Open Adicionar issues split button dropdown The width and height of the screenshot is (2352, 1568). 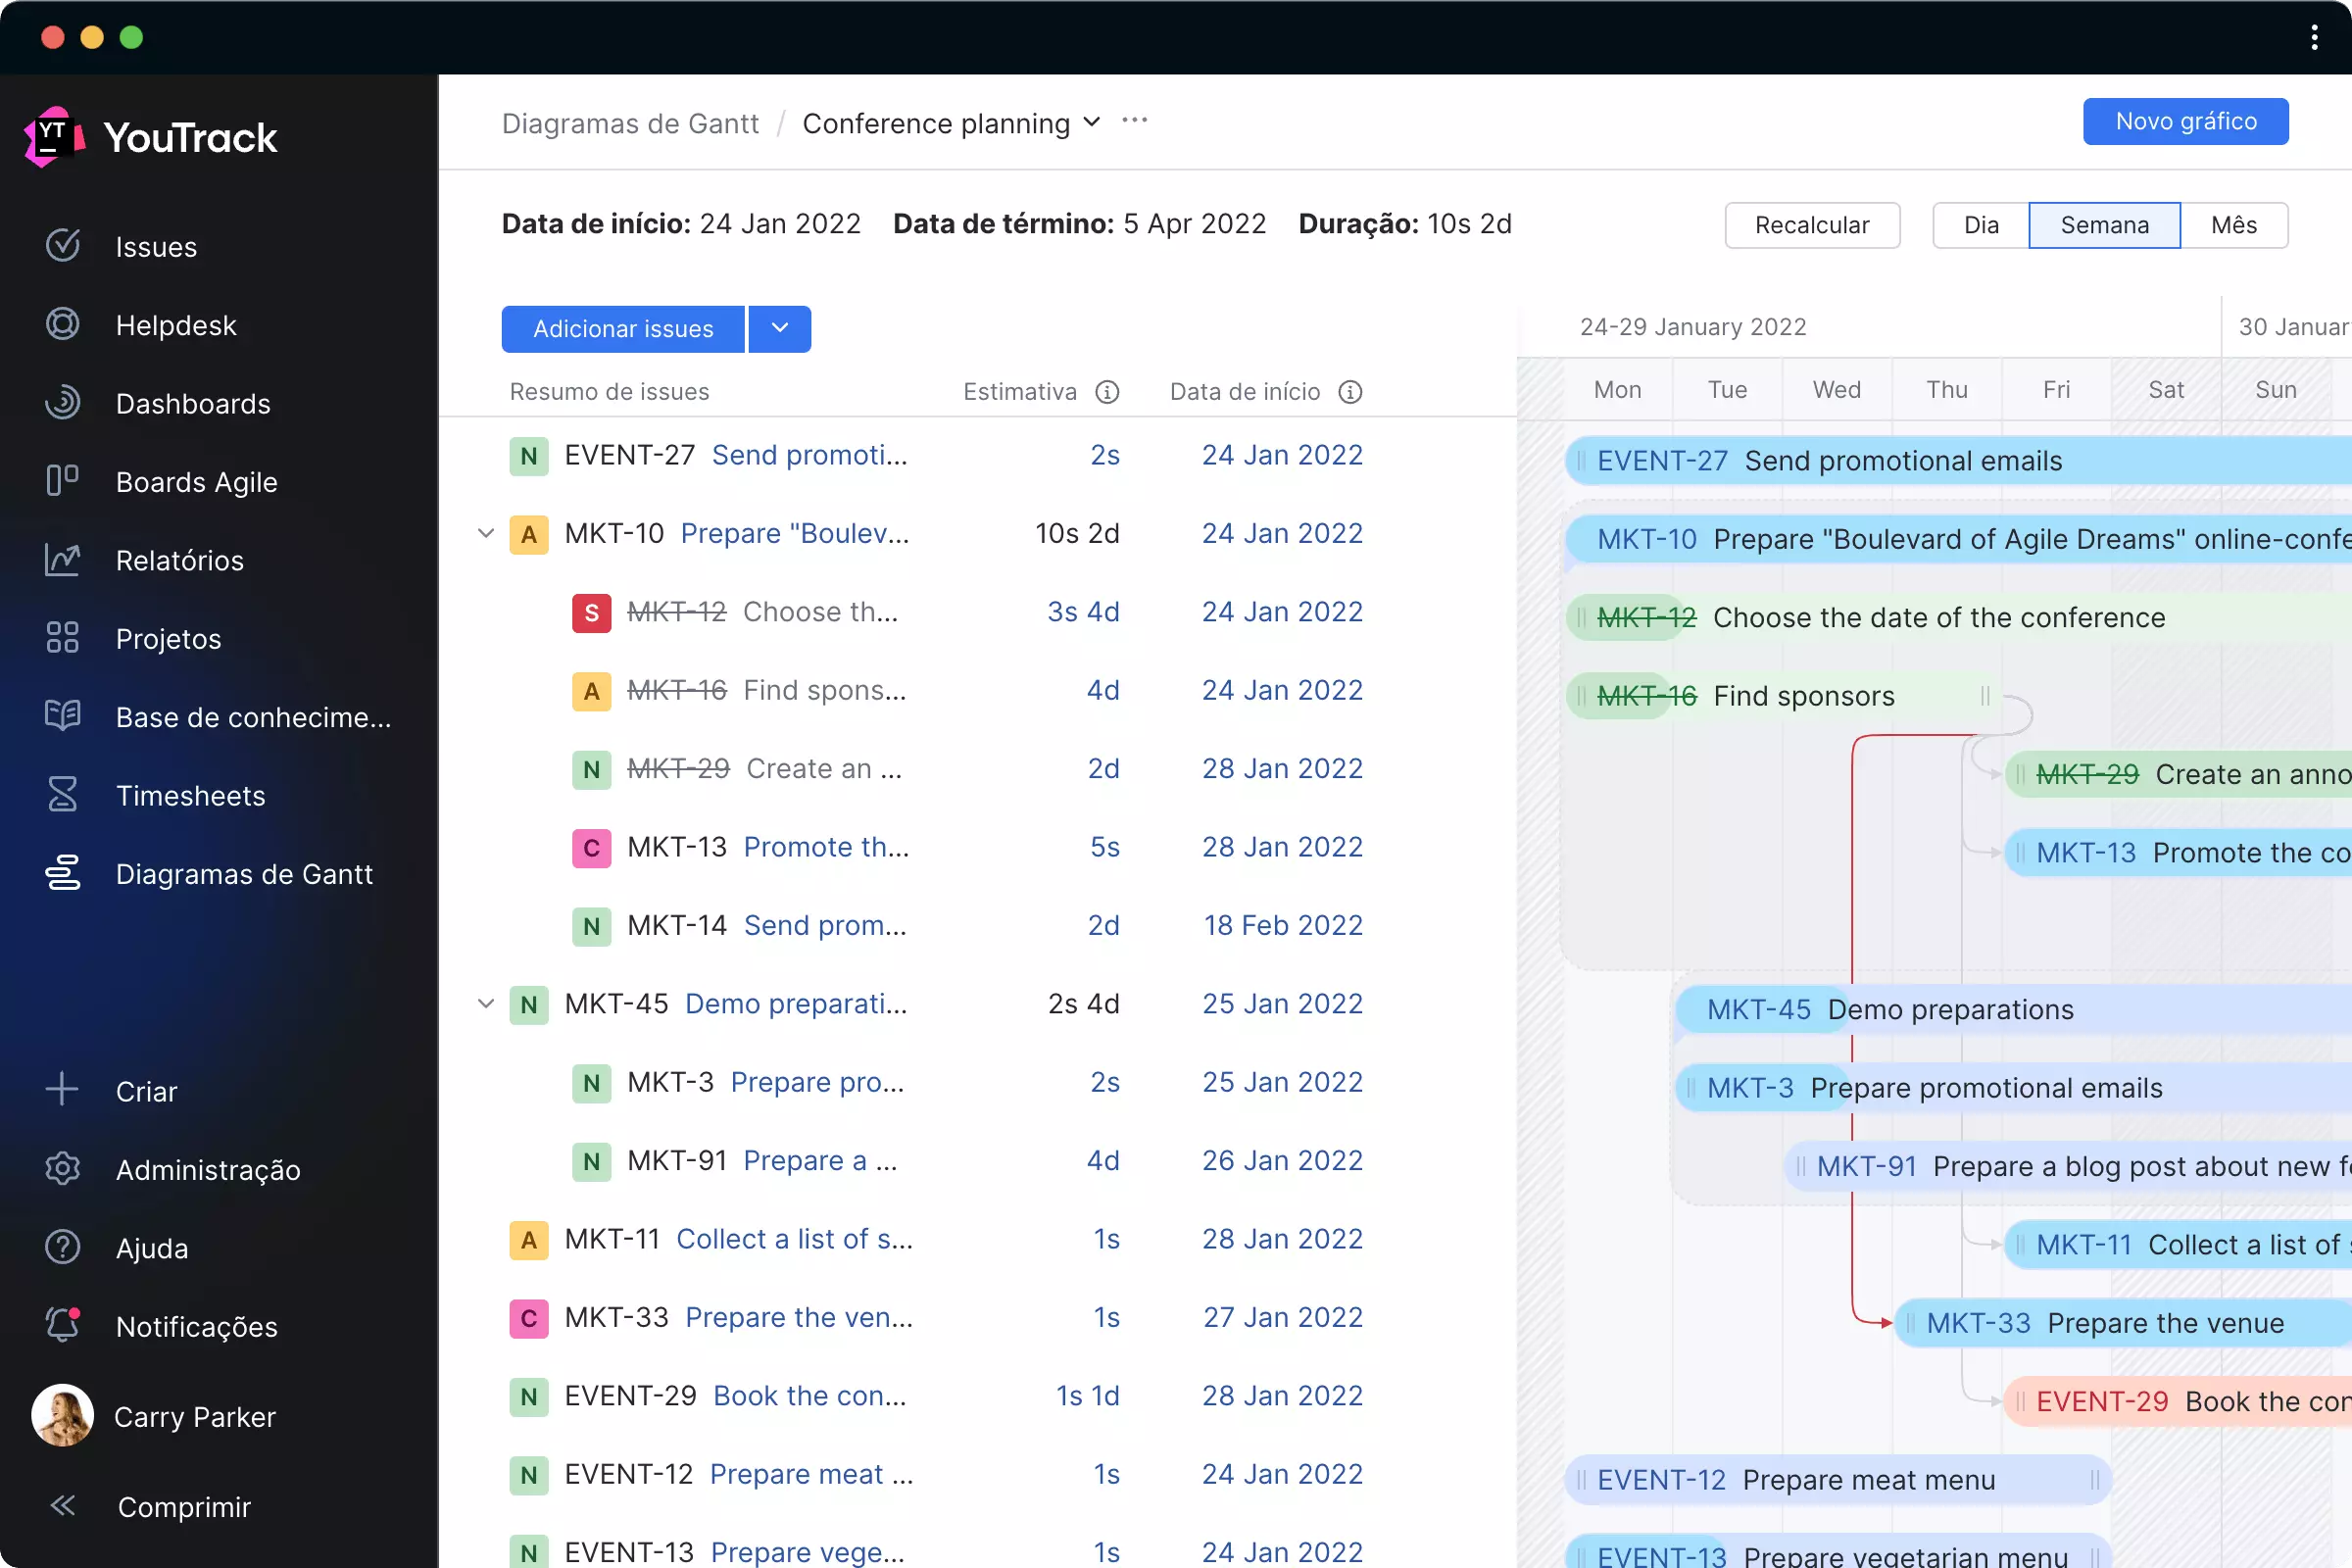pyautogui.click(x=780, y=329)
